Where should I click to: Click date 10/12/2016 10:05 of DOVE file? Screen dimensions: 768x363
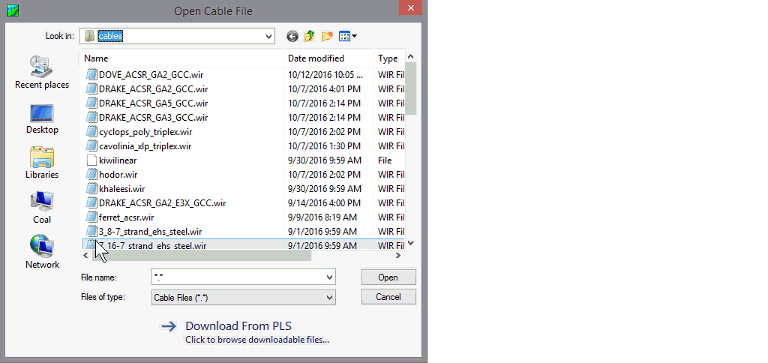click(x=325, y=75)
